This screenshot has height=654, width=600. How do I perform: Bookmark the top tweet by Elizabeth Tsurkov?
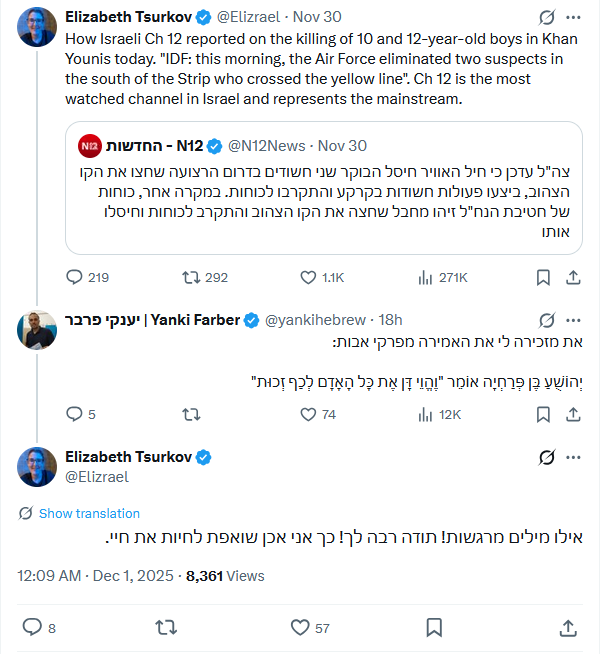(x=542, y=277)
